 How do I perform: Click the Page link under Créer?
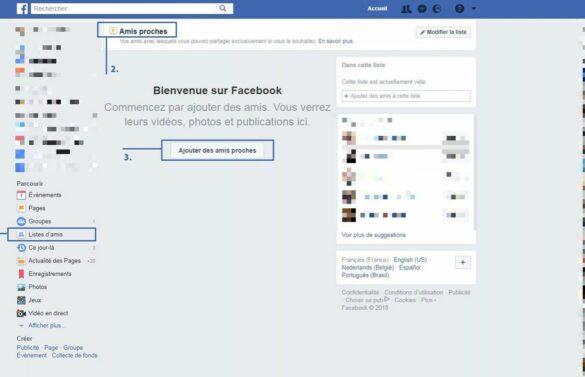[x=51, y=348]
